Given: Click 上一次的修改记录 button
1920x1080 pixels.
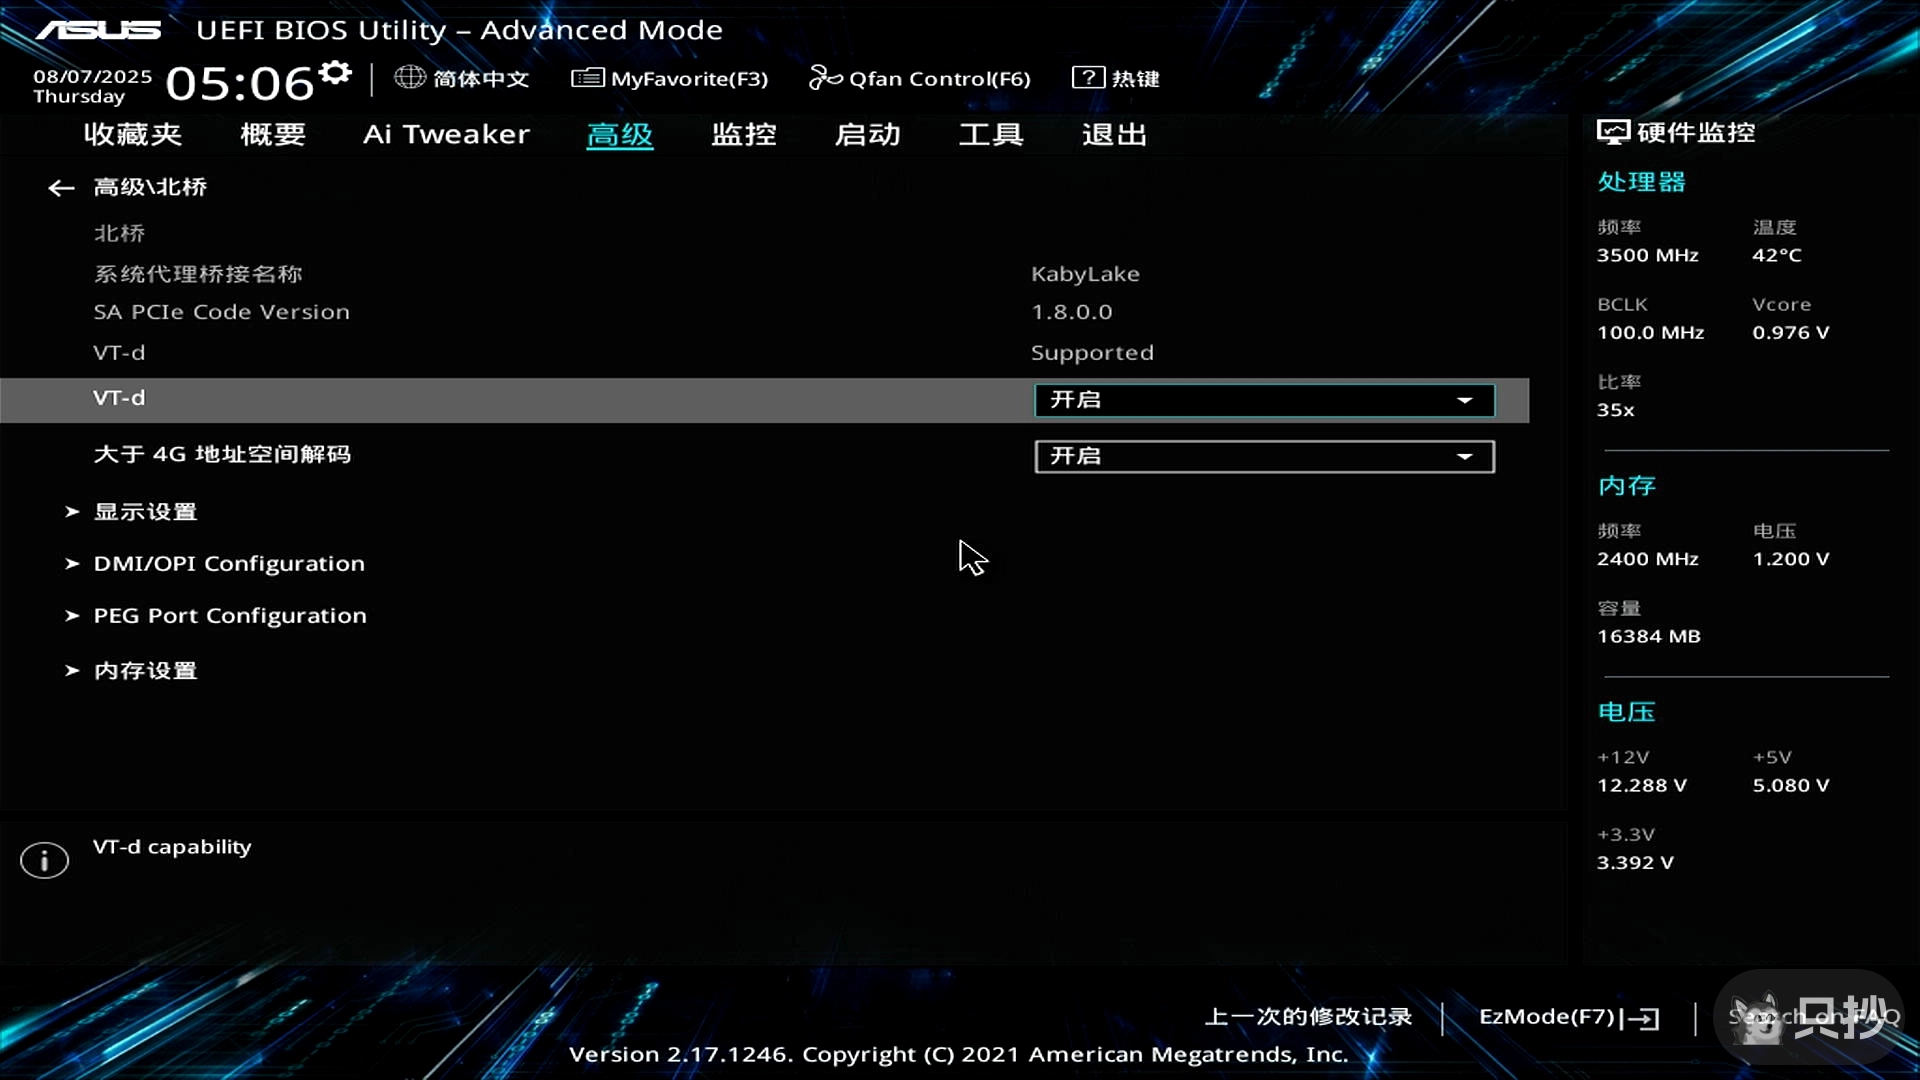Looking at the screenshot, I should click(1308, 1017).
